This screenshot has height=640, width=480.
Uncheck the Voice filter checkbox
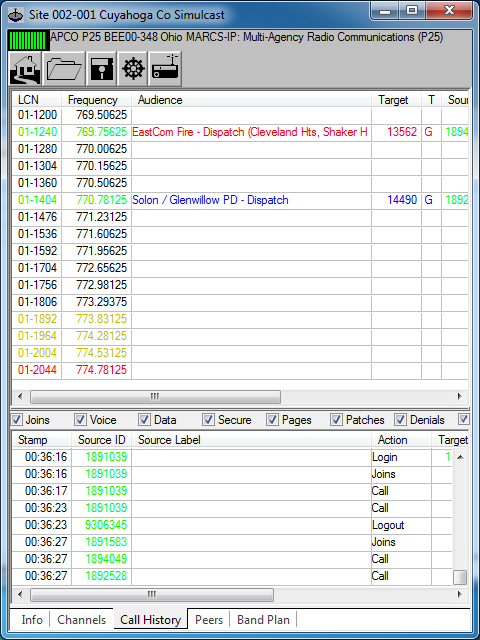point(80,420)
